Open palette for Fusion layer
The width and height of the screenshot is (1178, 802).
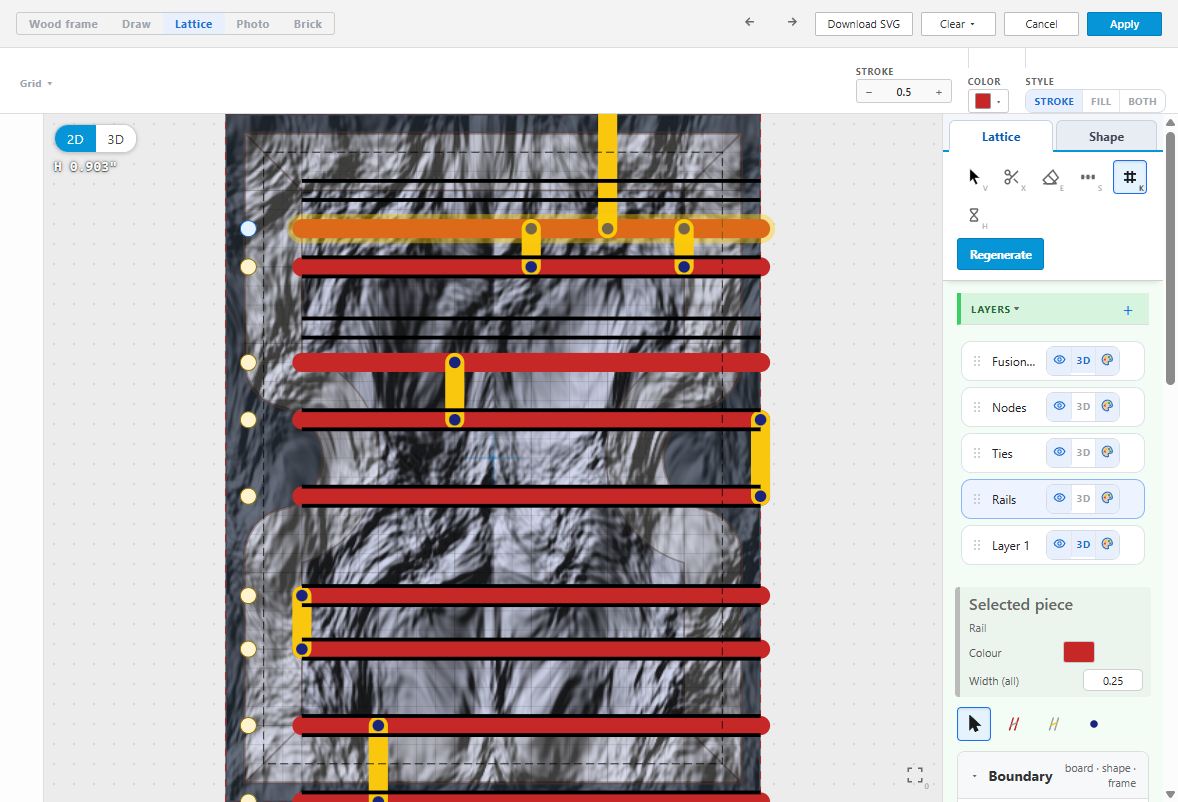coord(1107,360)
